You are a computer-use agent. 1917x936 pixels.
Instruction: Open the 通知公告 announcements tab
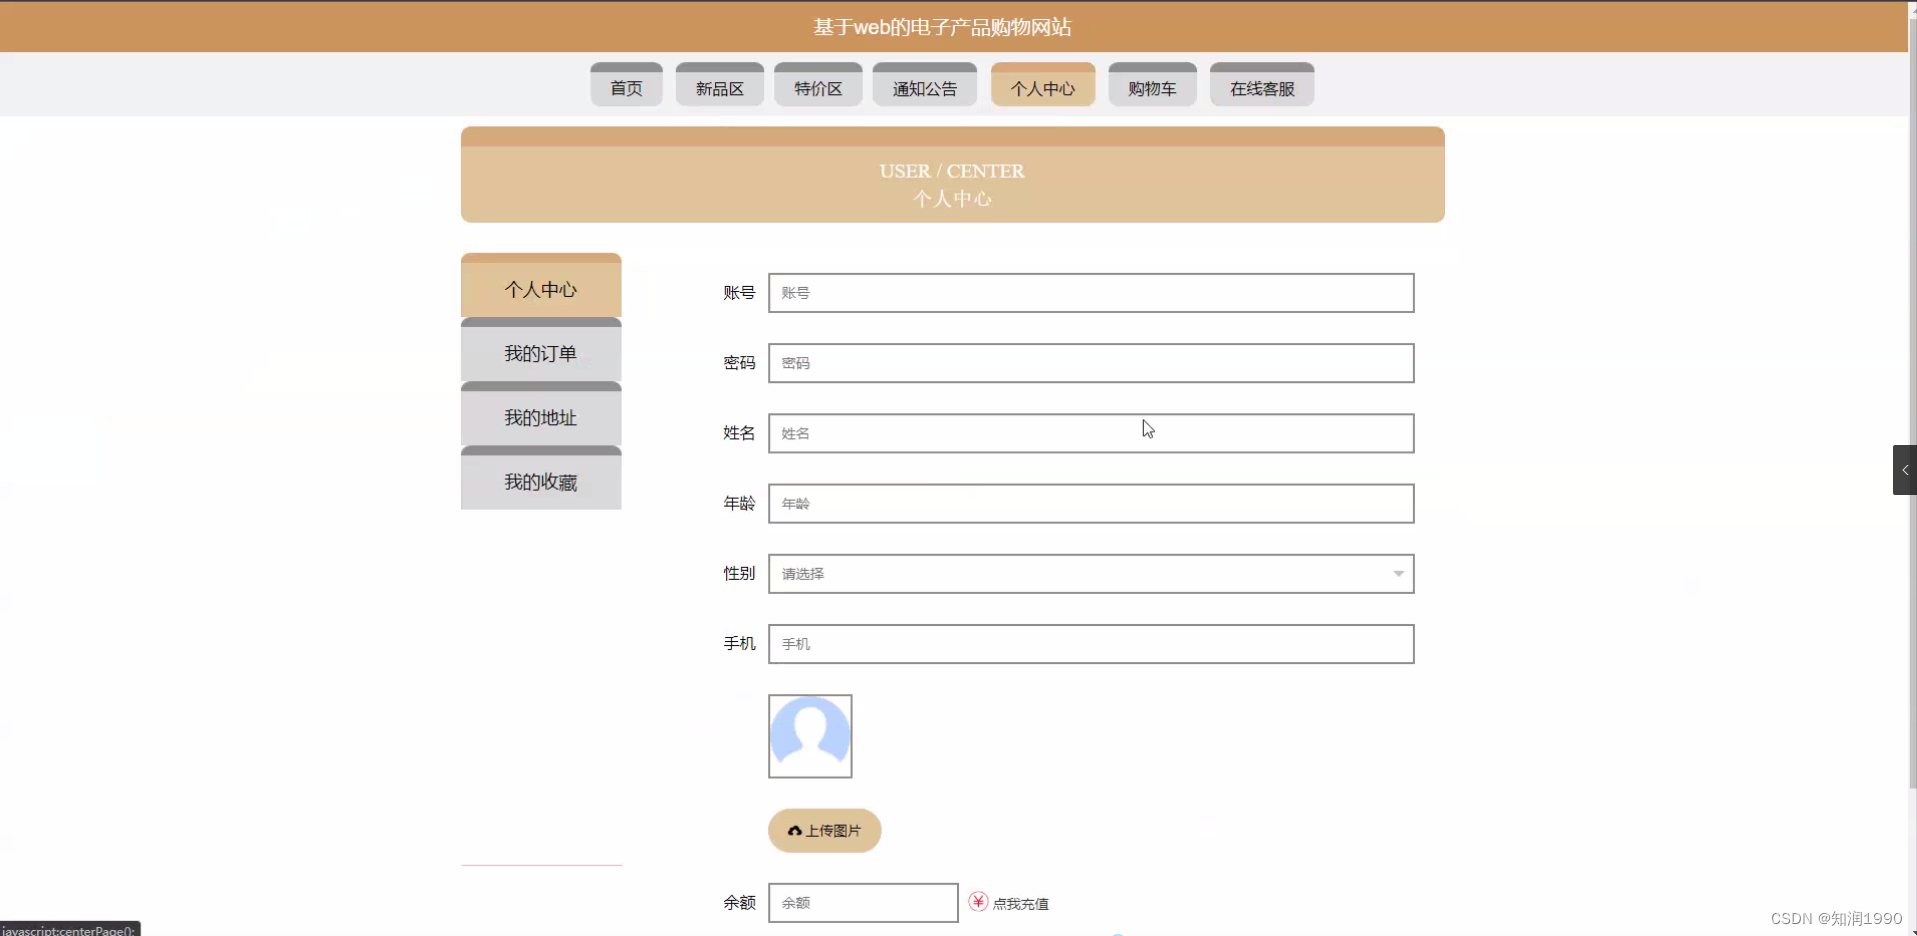click(924, 88)
